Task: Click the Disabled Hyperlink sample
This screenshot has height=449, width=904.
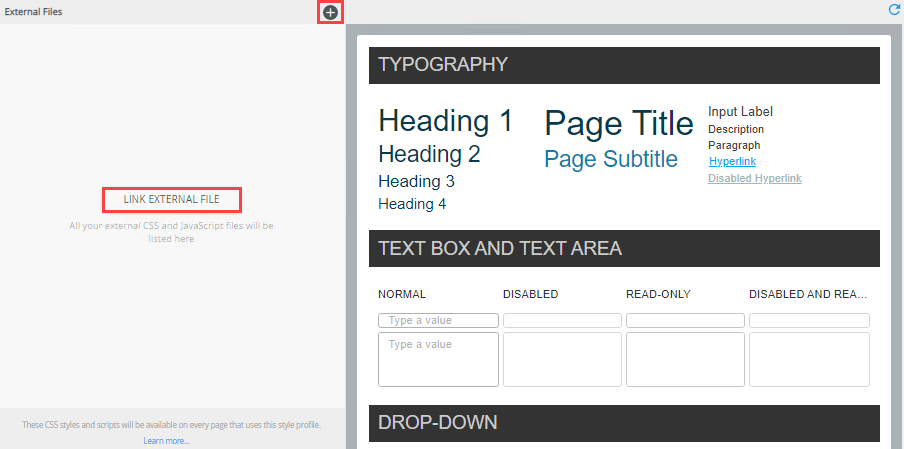Action: 755,178
